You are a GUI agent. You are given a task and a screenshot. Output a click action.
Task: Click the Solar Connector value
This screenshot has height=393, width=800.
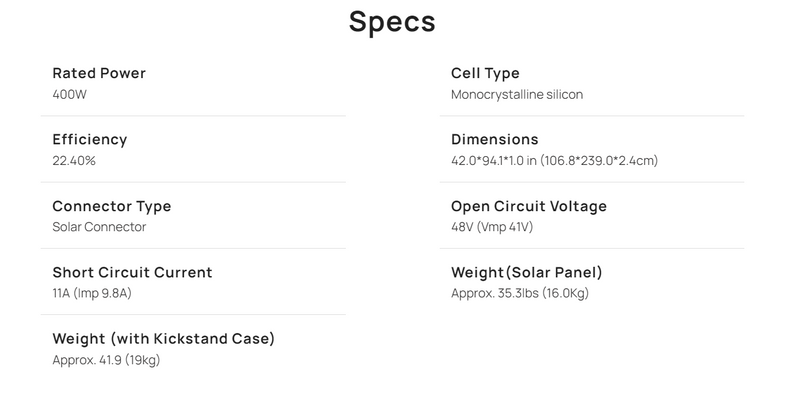[99, 227]
